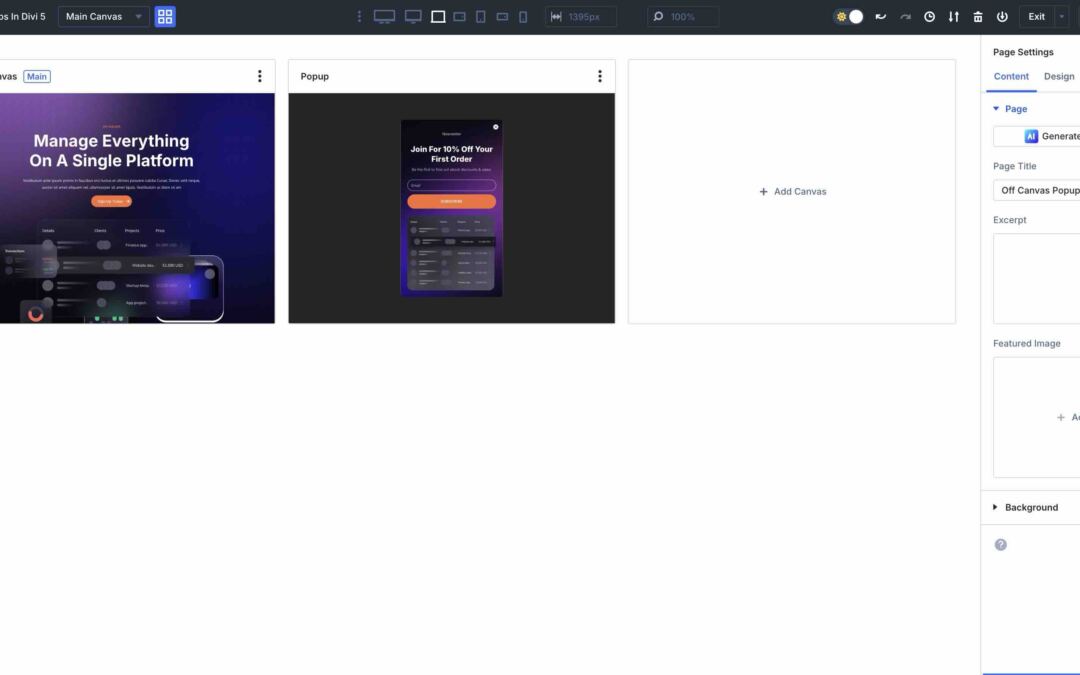The image size is (1080, 675).
Task: Click the undo arrow icon
Action: pyautogui.click(x=881, y=16)
